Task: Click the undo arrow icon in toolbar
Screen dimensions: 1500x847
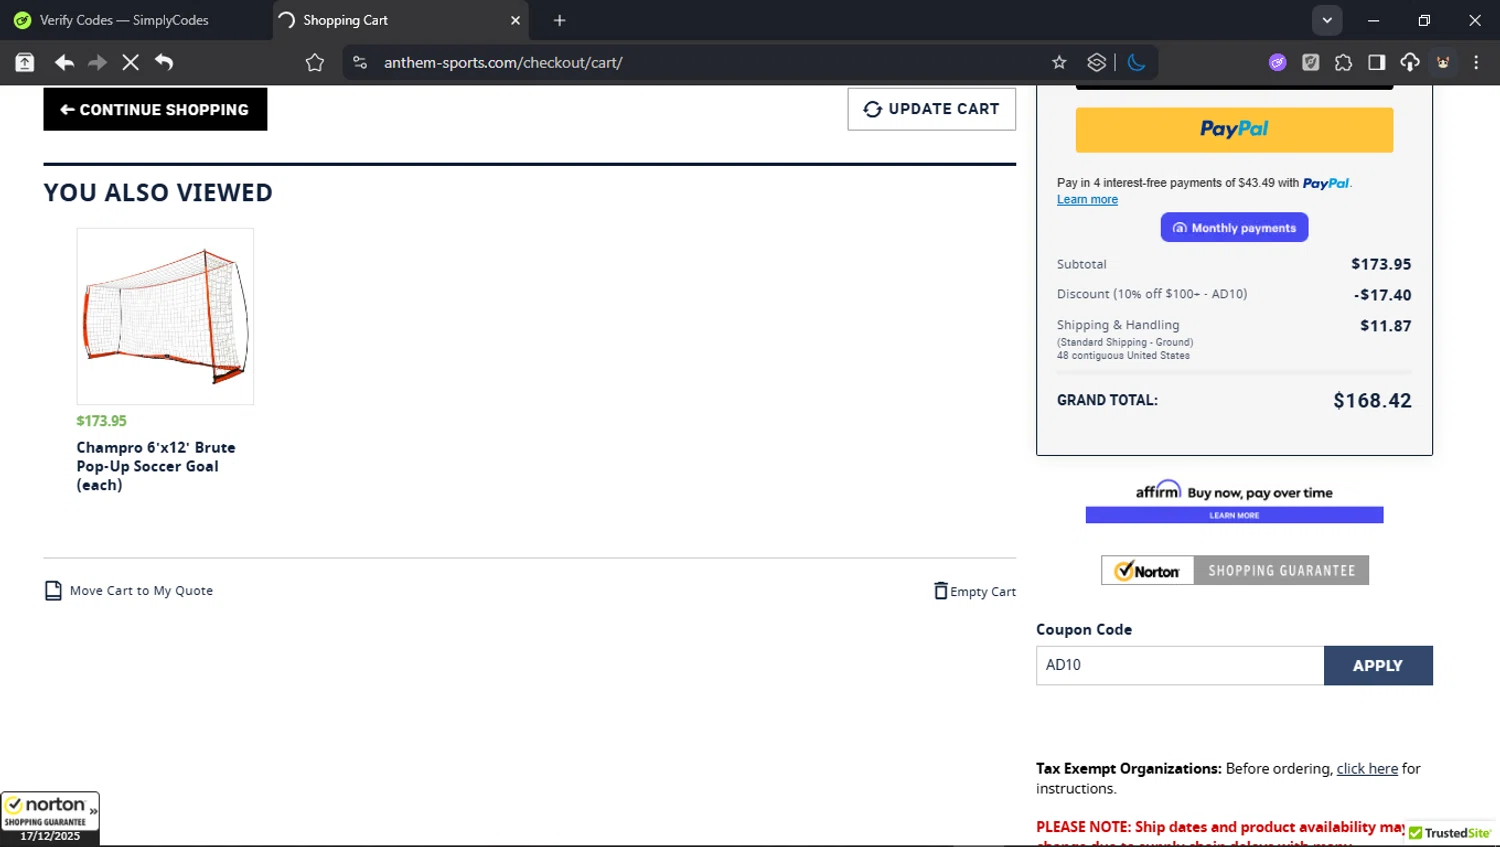Action: 164,62
